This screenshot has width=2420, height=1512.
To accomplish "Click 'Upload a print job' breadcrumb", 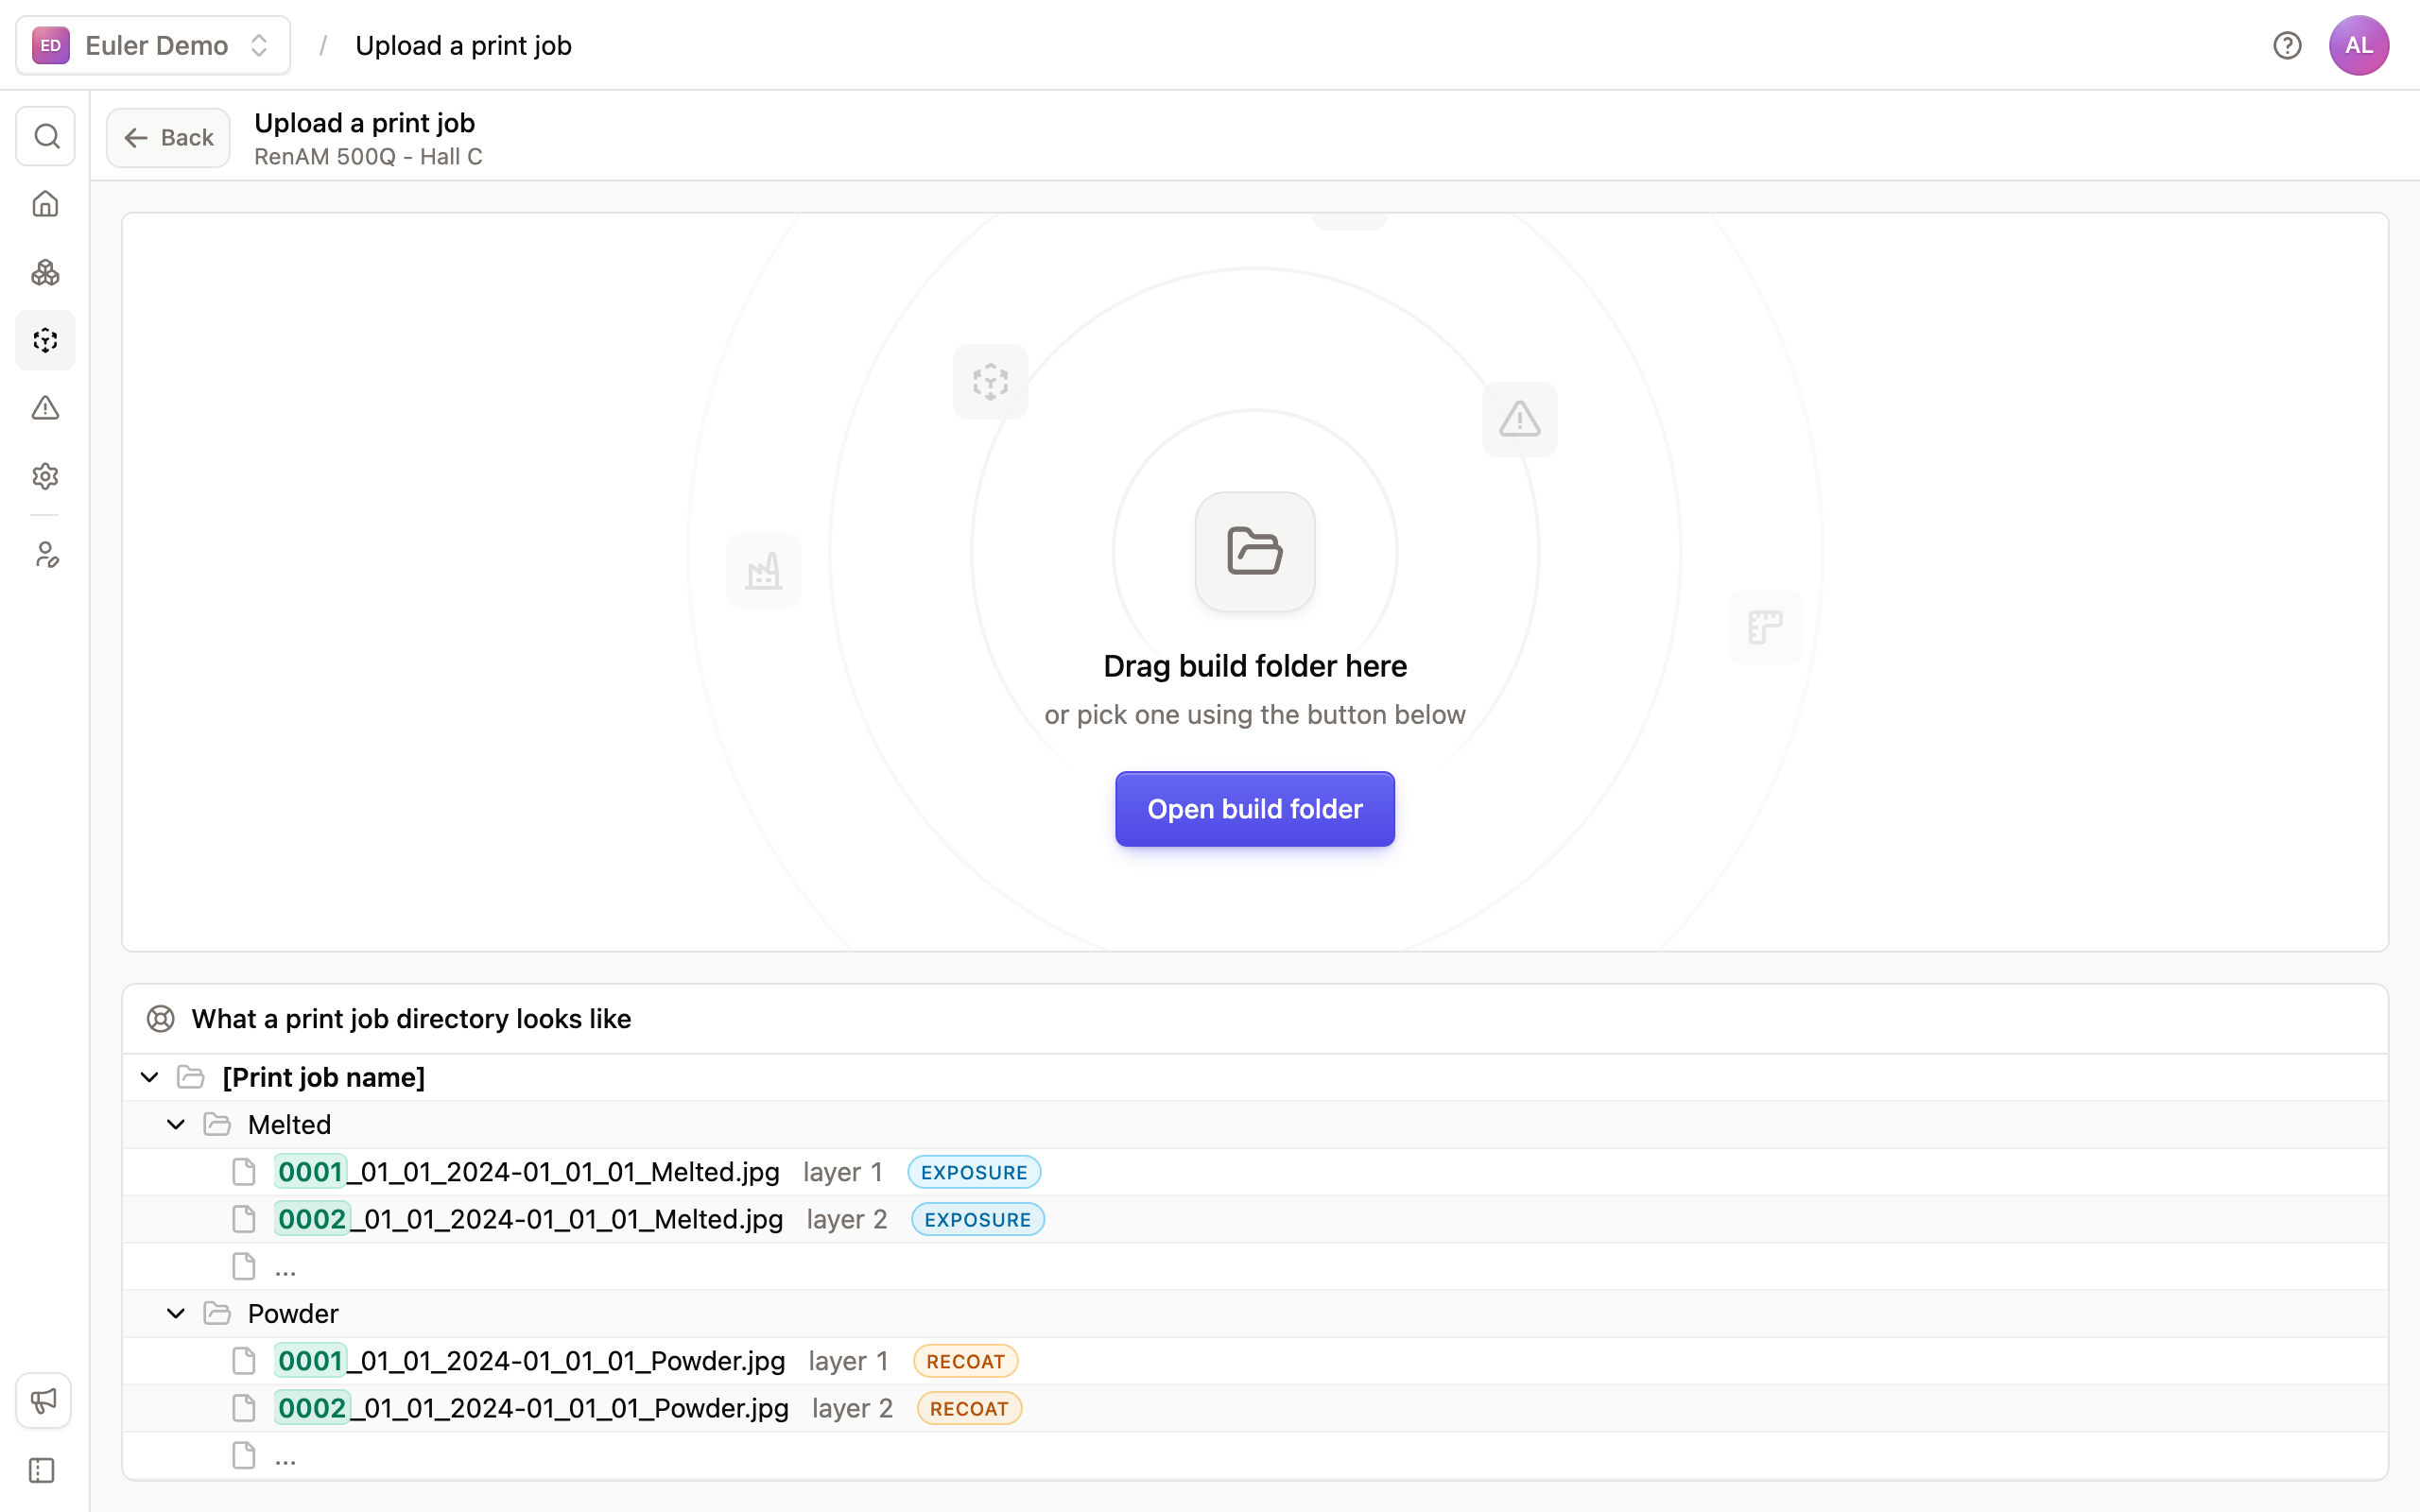I will tap(463, 46).
